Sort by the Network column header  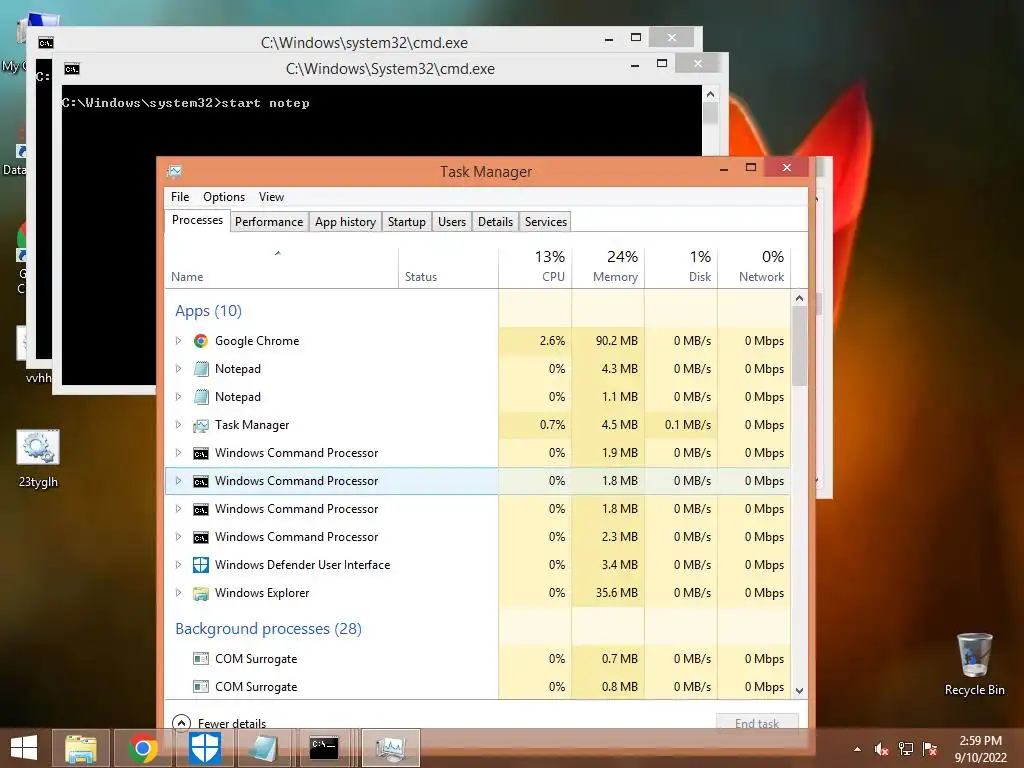[x=754, y=268]
